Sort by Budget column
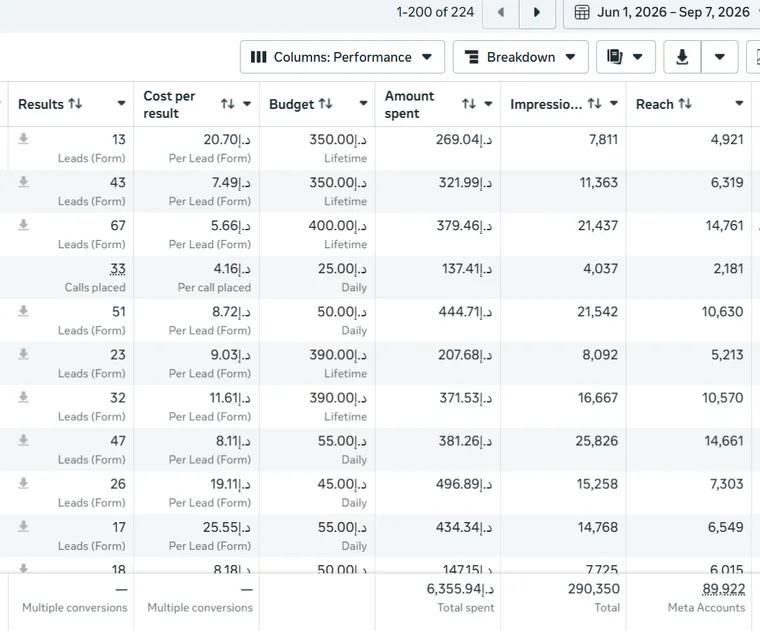Screen dimensions: 760x631 click(x=326, y=104)
